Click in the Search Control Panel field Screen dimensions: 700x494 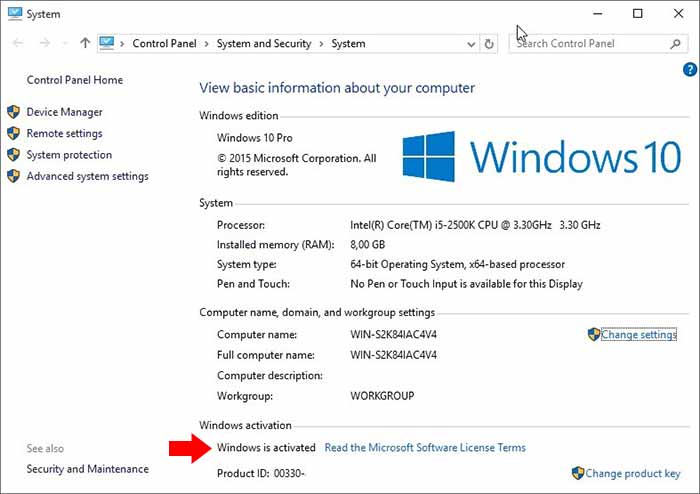tap(588, 44)
